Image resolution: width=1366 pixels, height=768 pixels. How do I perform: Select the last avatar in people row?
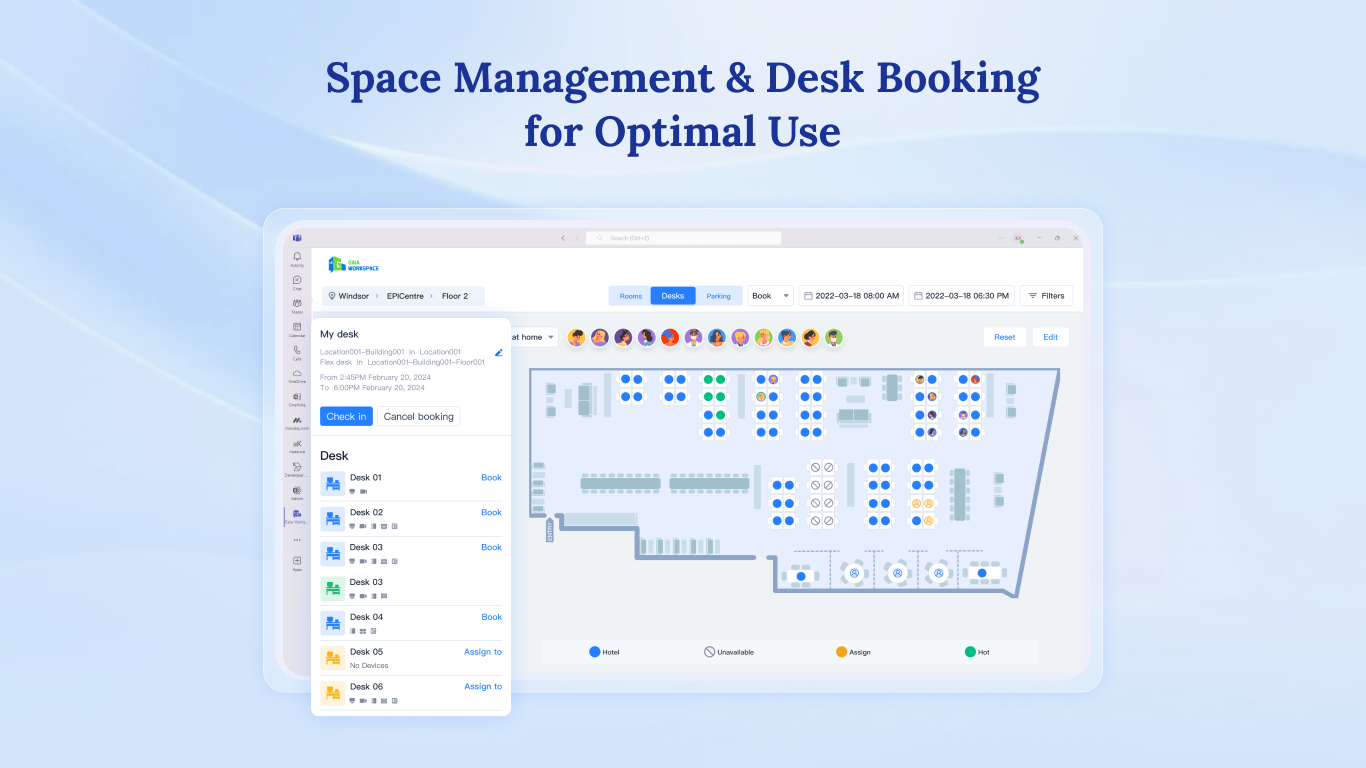coord(834,337)
